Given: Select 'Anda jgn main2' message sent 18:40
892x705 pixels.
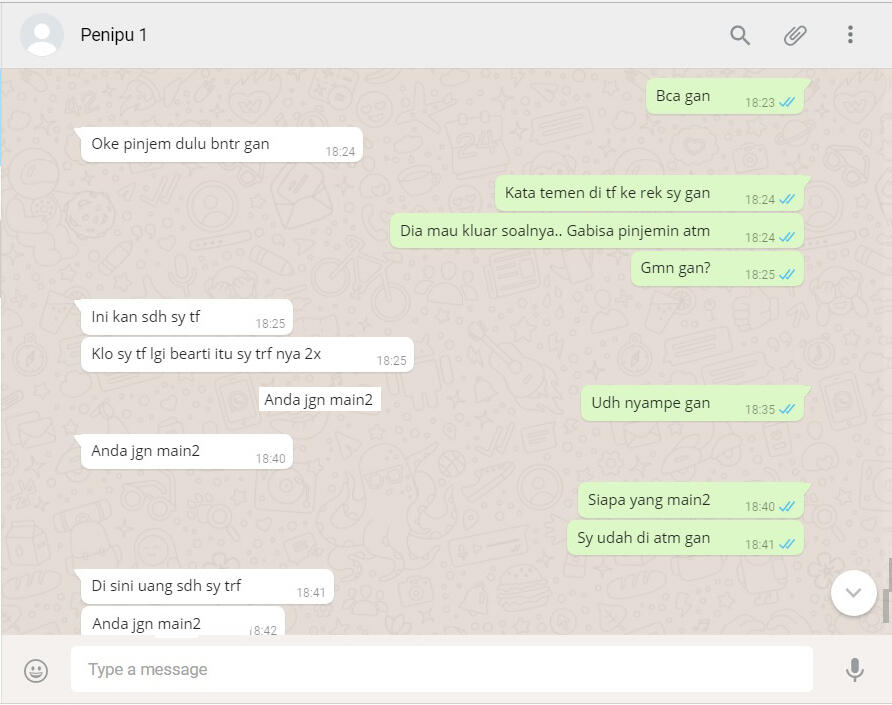Looking at the screenshot, I should point(187,452).
